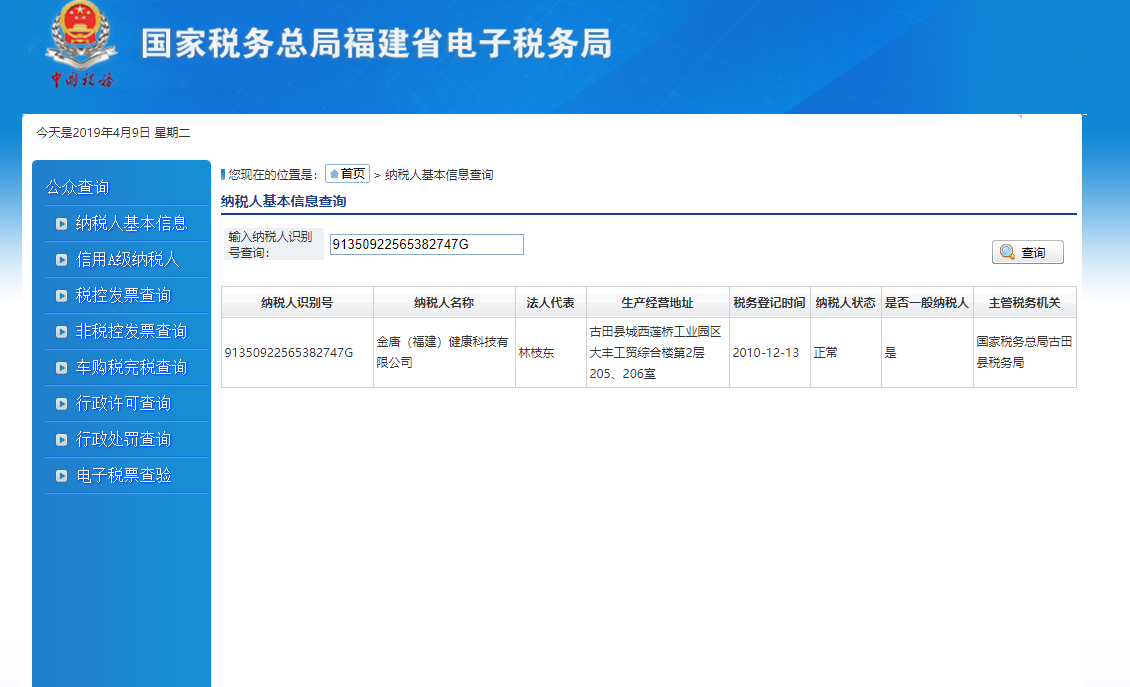Click the arrow icon beside 信用A级纳税人

pos(62,260)
